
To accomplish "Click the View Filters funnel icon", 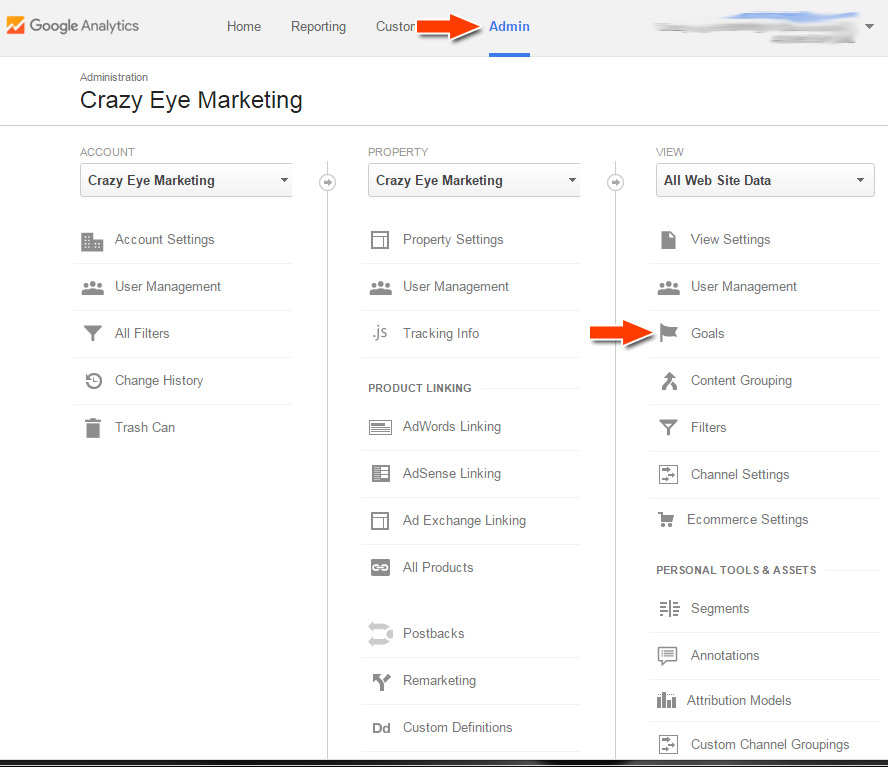I will tap(668, 427).
